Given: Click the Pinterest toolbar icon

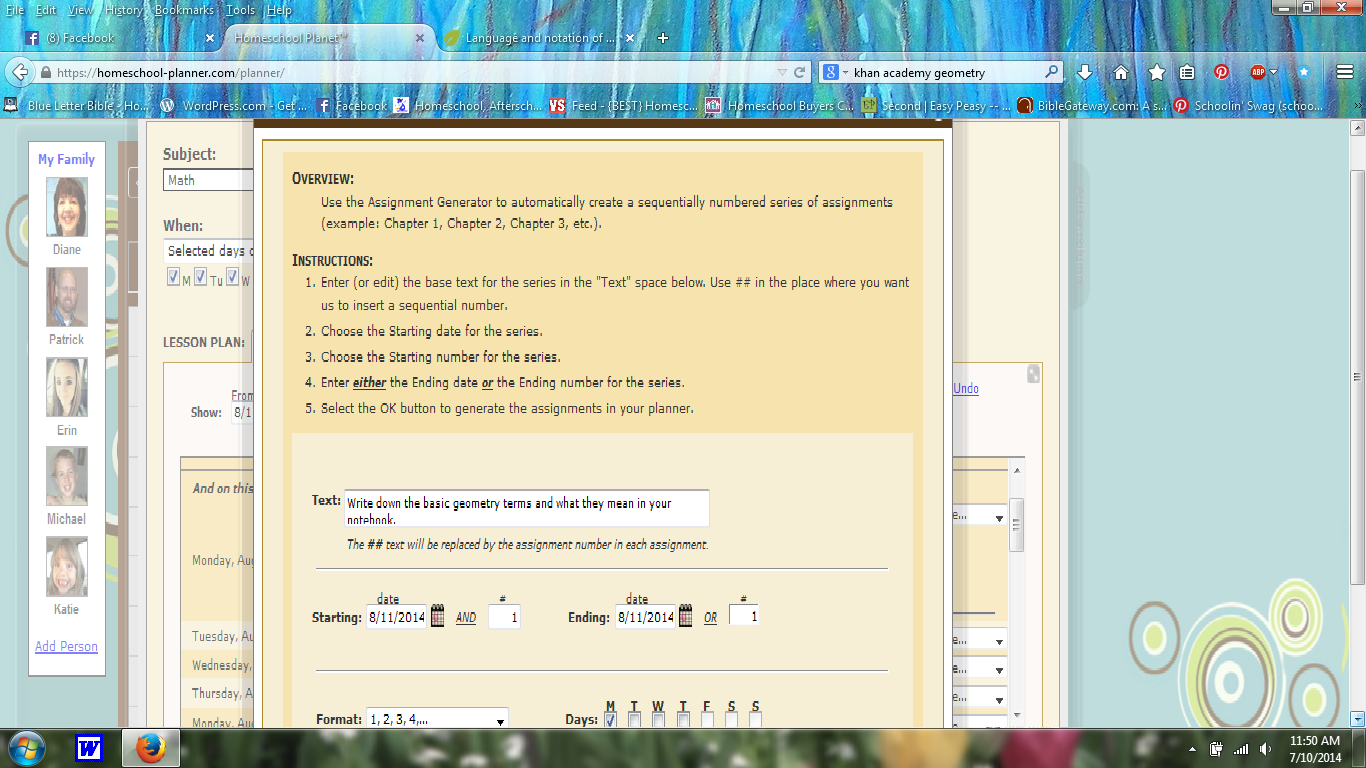Looking at the screenshot, I should 1221,73.
